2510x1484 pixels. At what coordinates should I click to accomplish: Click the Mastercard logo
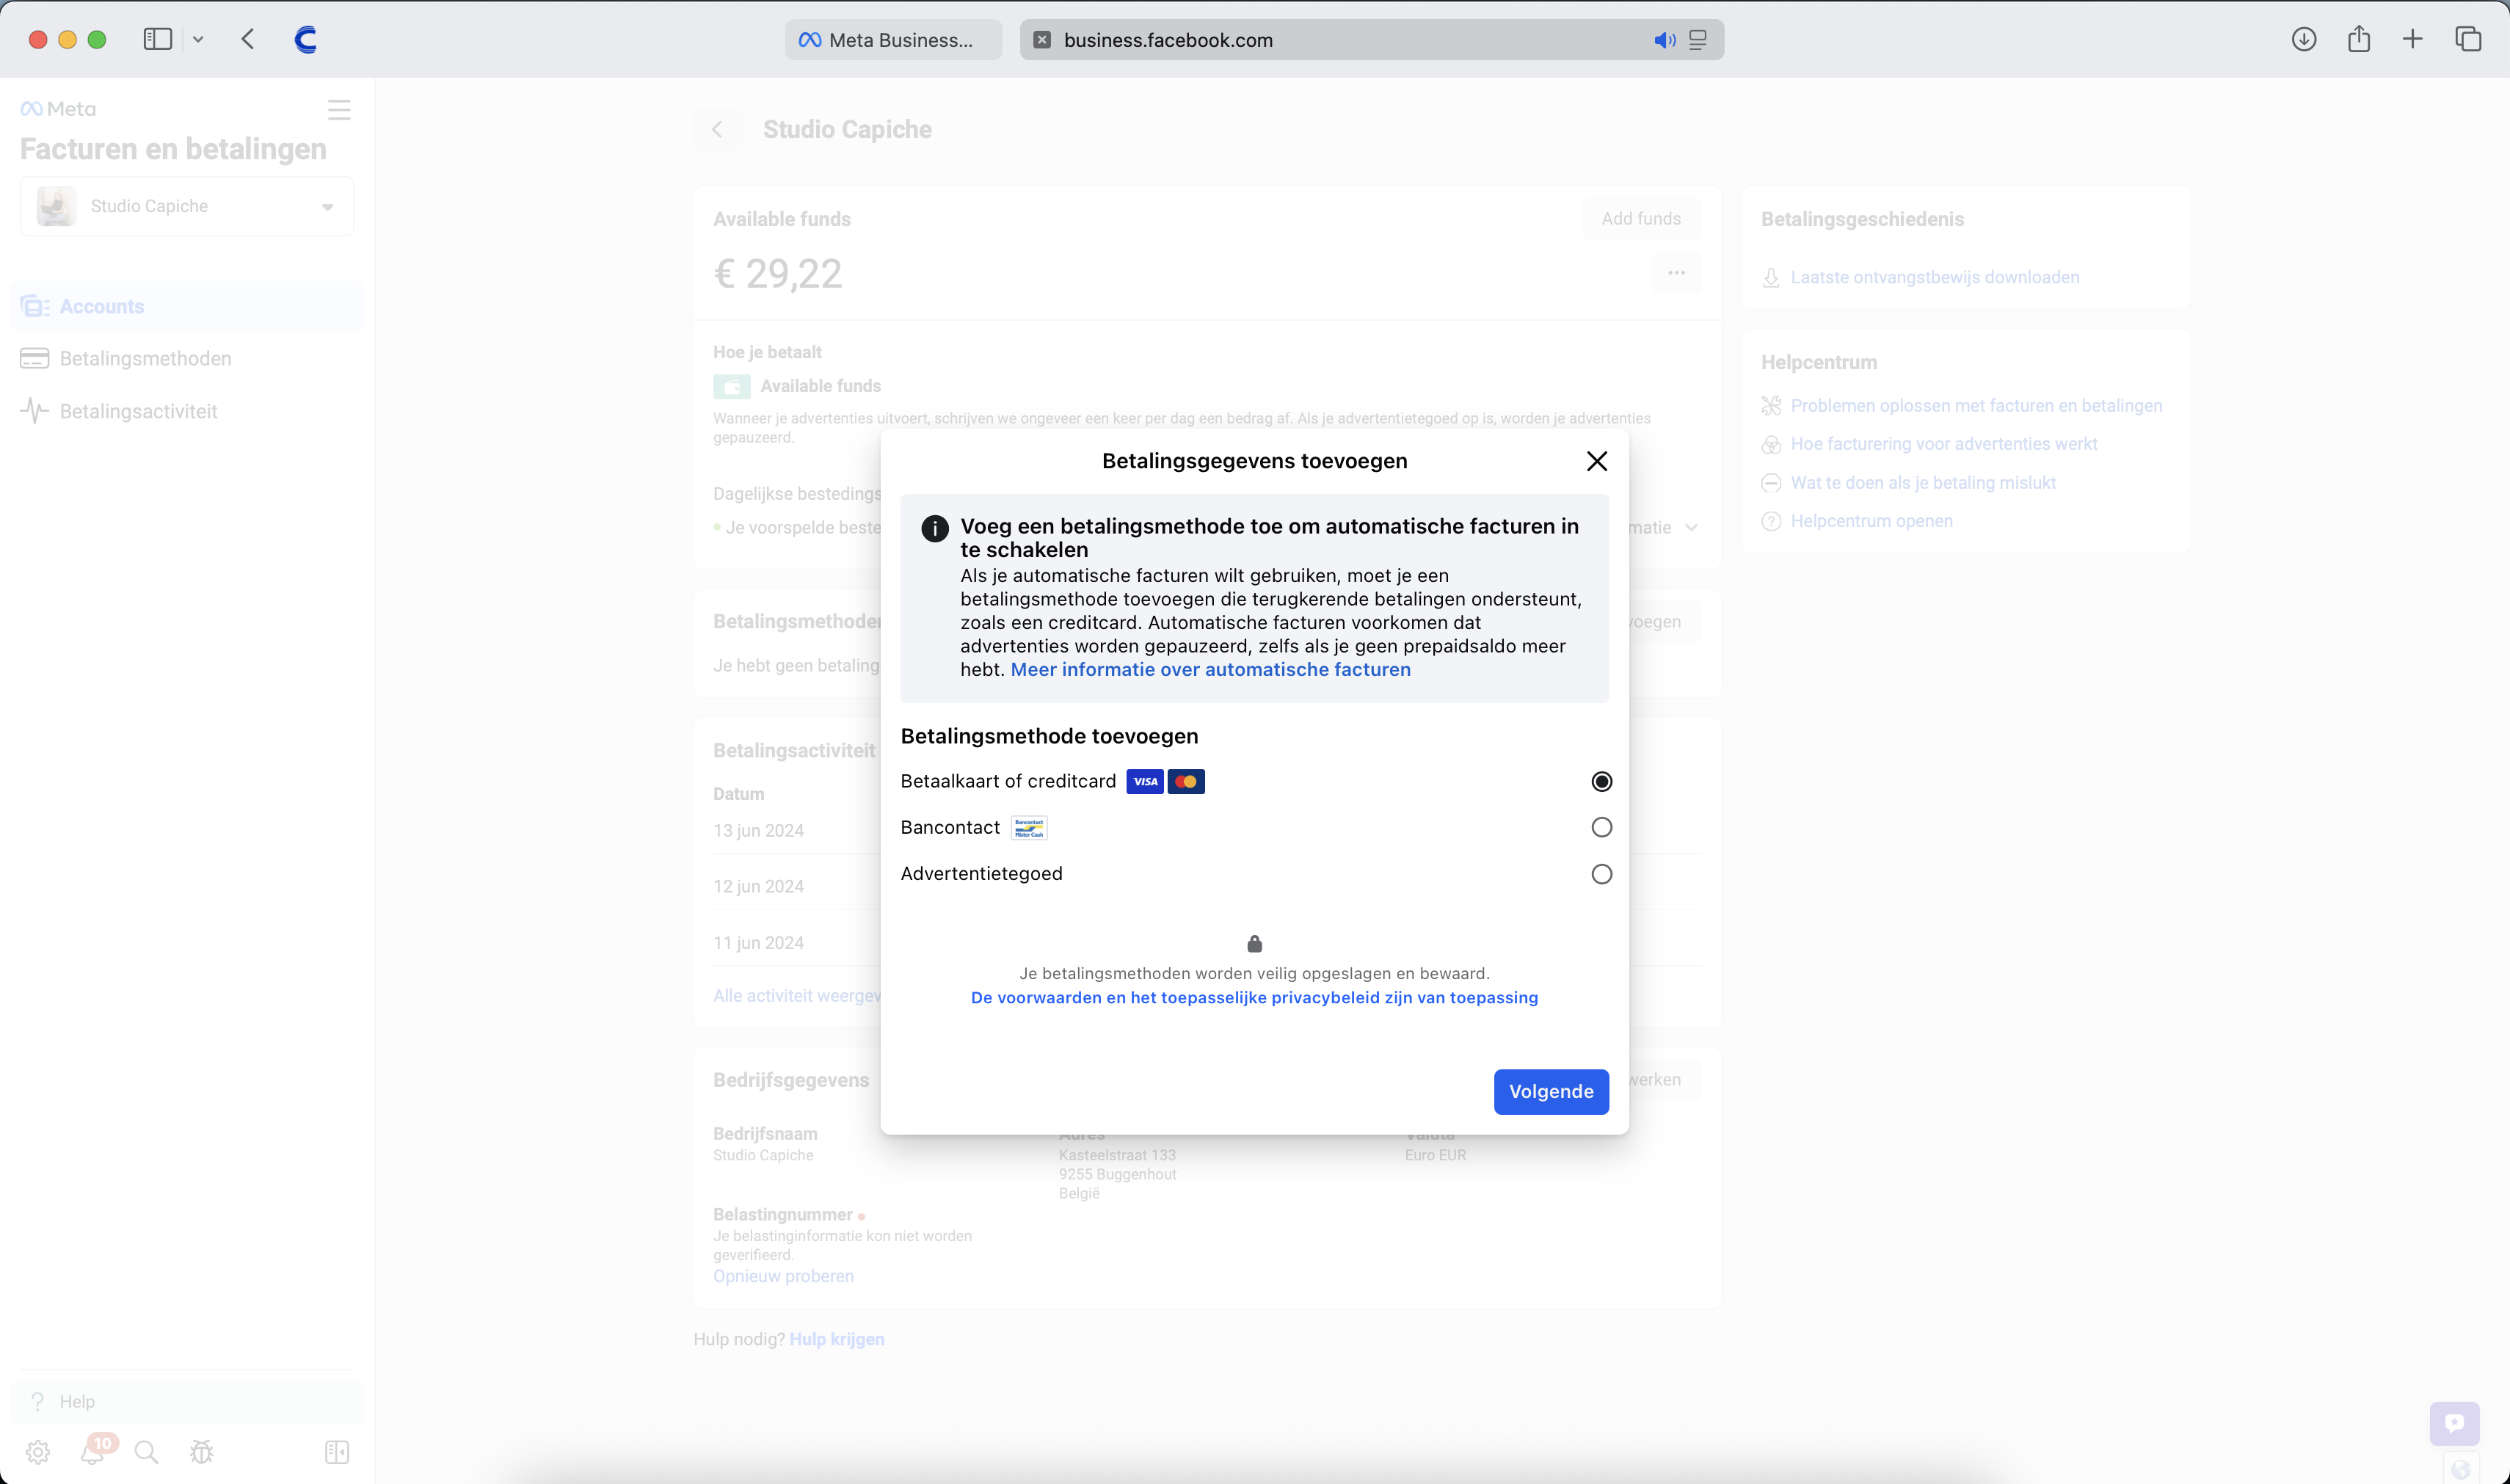(1186, 781)
